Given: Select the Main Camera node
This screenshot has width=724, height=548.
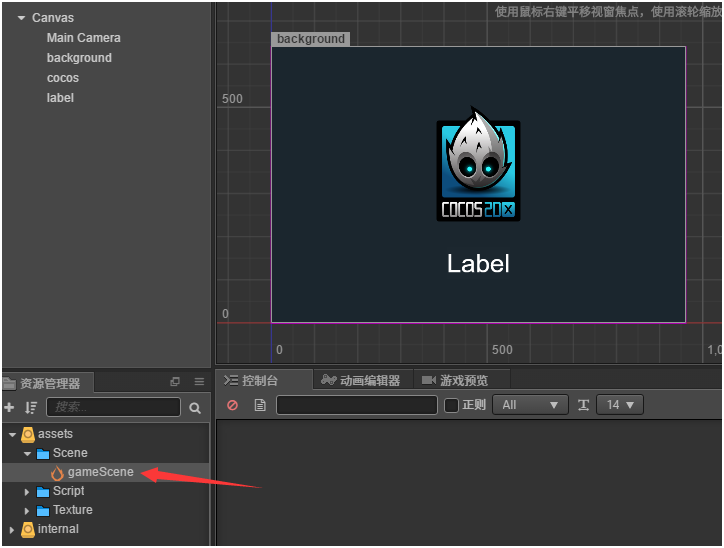Looking at the screenshot, I should [x=84, y=38].
